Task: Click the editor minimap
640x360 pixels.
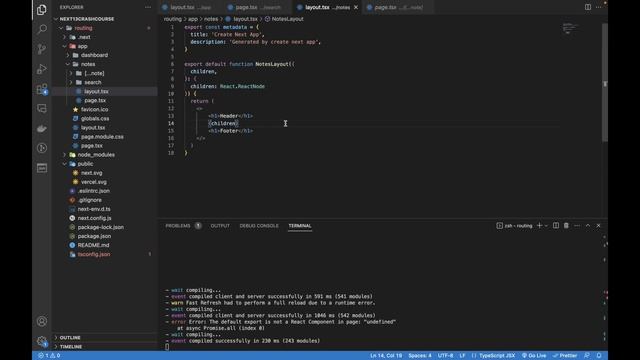Action: point(570,29)
